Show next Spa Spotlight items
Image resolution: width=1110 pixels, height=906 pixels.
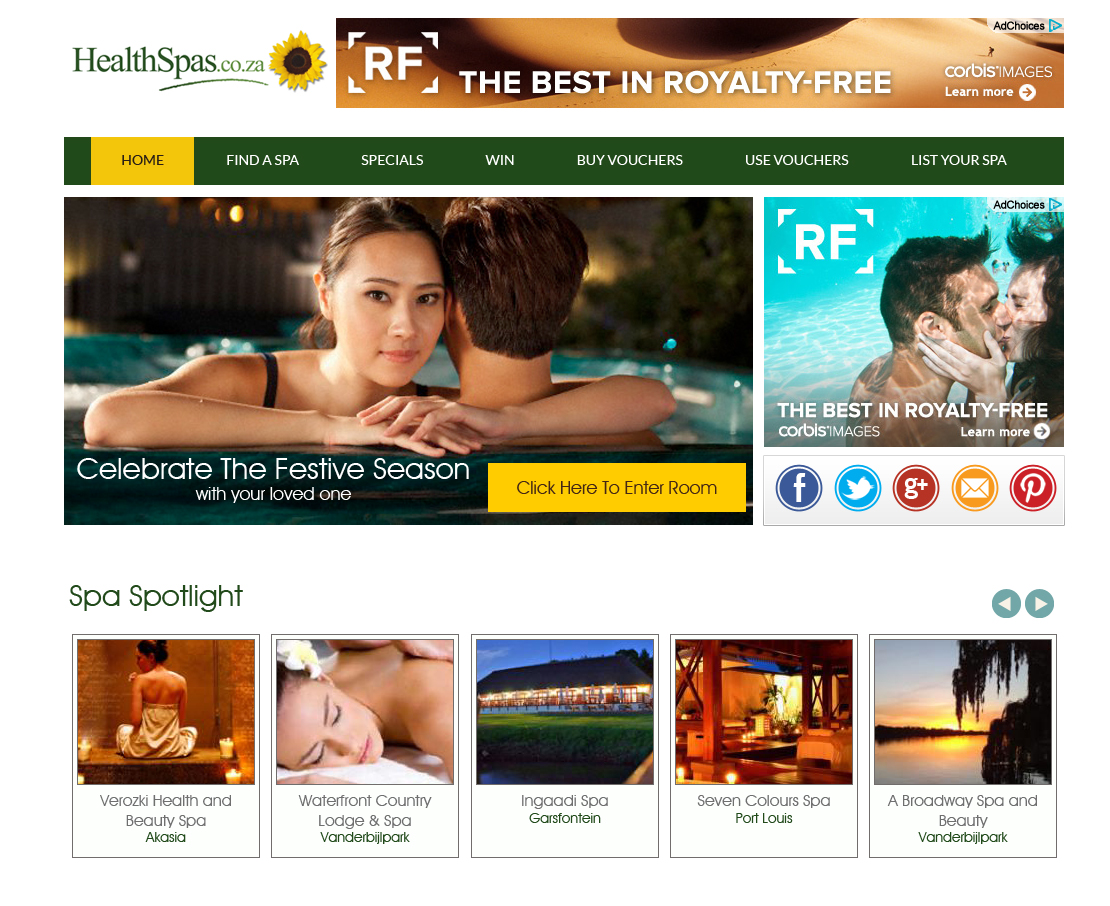(1039, 604)
